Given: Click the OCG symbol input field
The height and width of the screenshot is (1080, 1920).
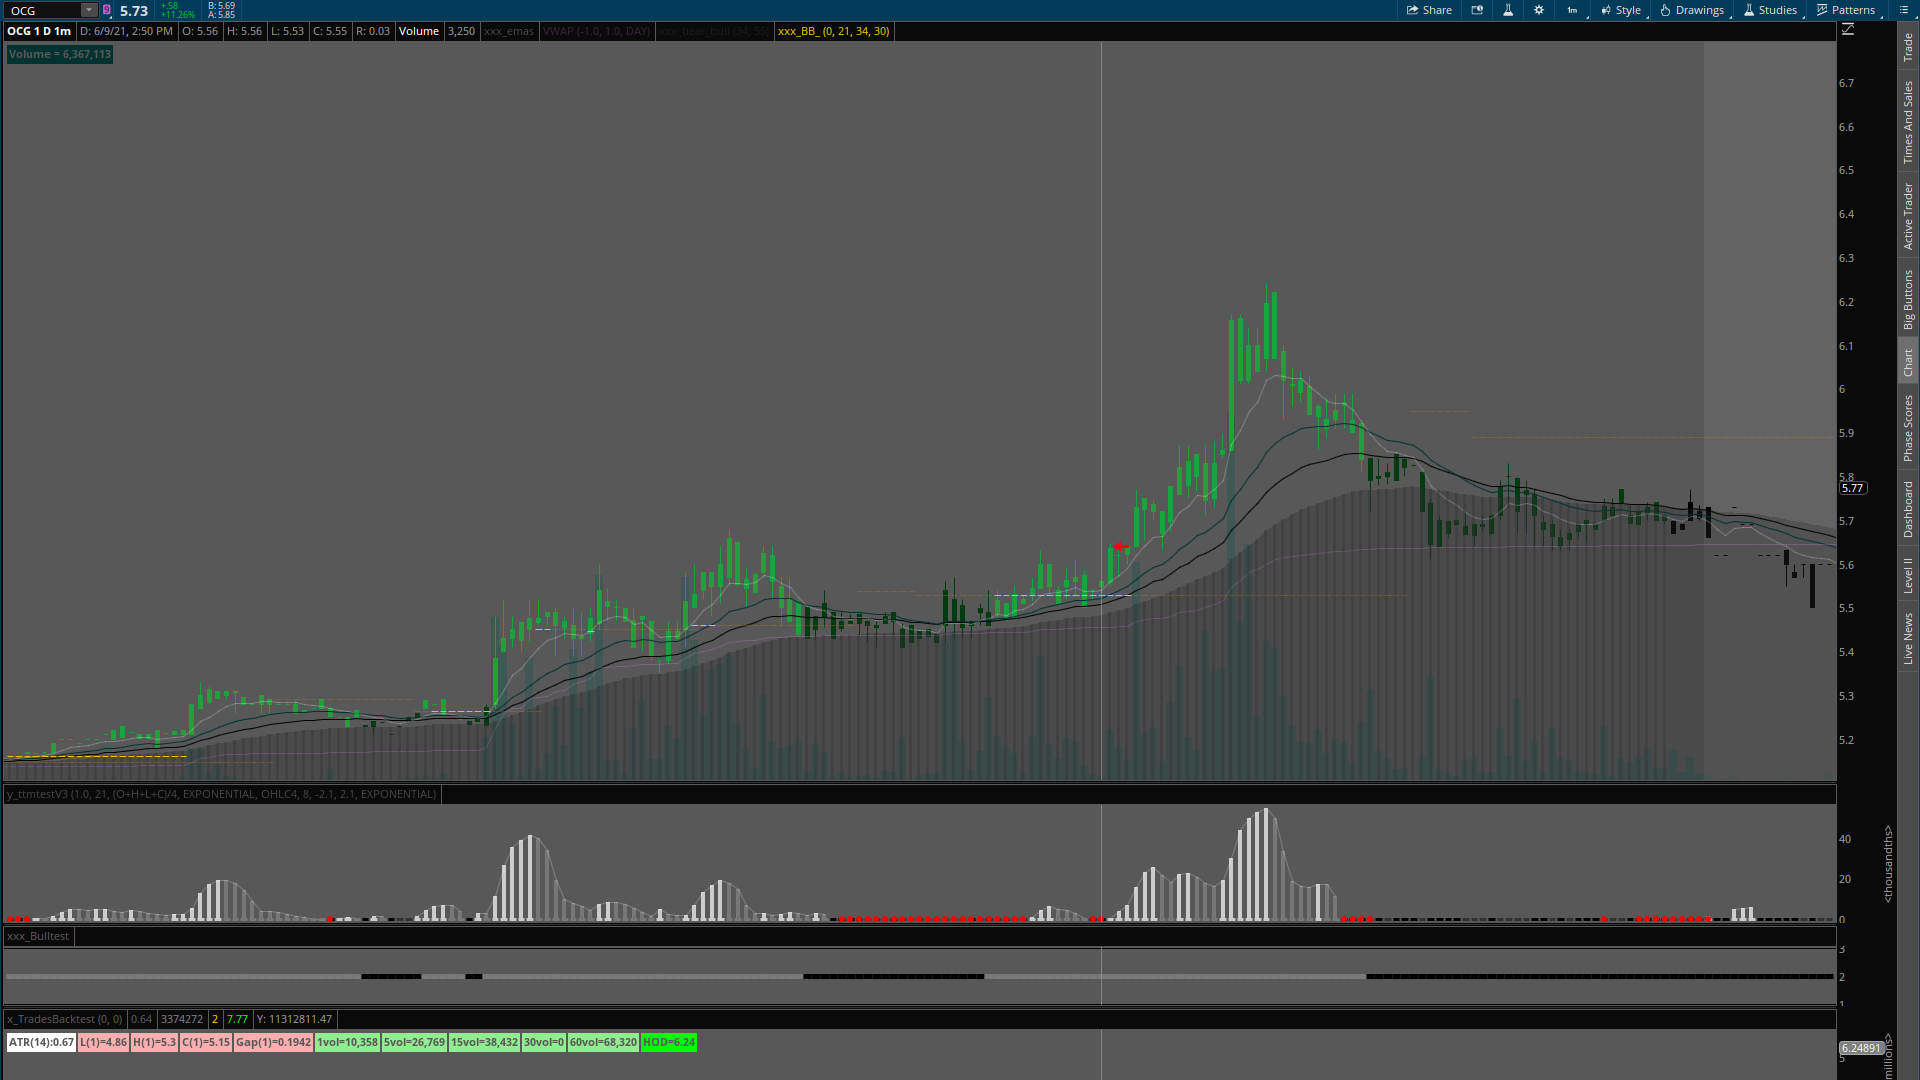Looking at the screenshot, I should (42, 10).
